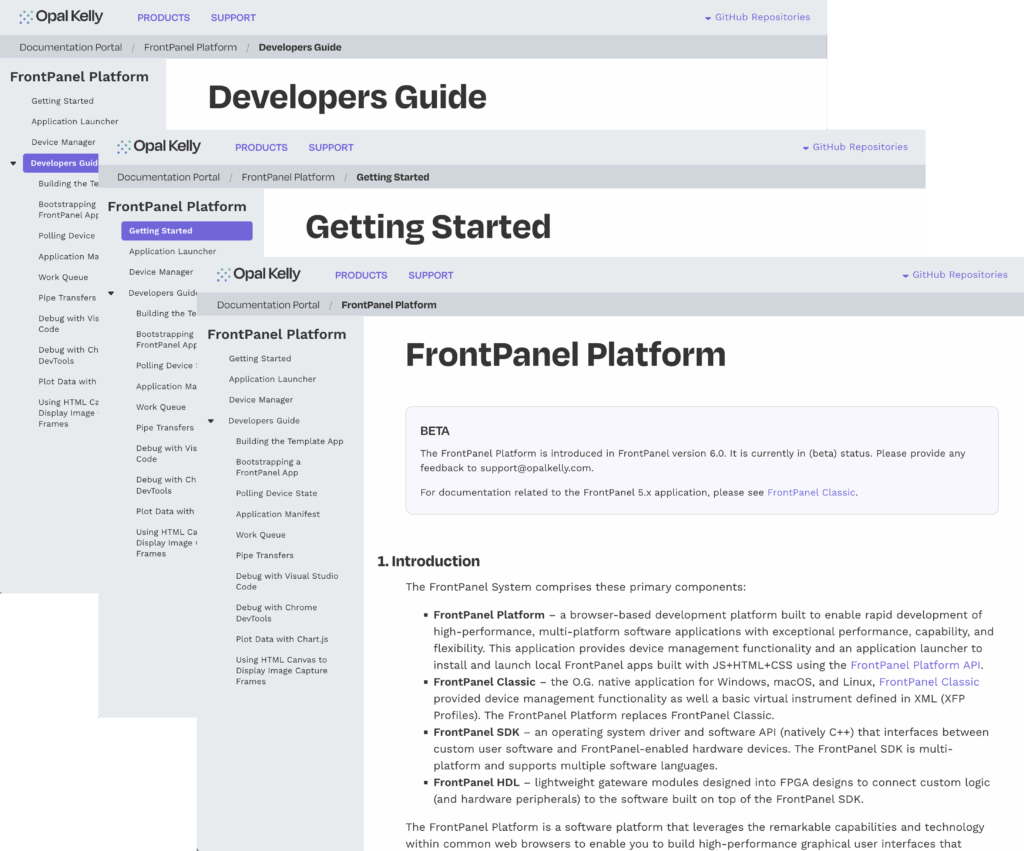Click the BETA heading in the notice box
The width and height of the screenshot is (1024, 851).
tap(434, 431)
